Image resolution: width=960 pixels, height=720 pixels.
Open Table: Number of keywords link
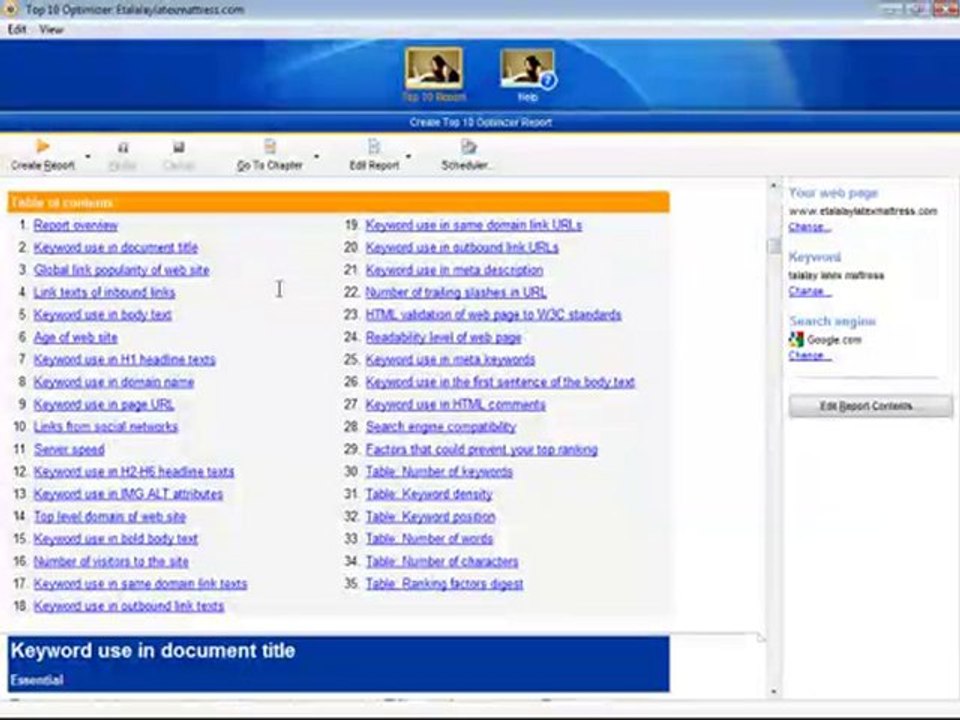point(439,472)
